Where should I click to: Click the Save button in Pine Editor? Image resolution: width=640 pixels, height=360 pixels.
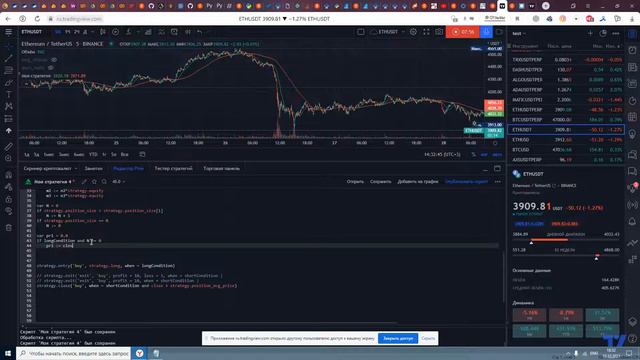380,182
